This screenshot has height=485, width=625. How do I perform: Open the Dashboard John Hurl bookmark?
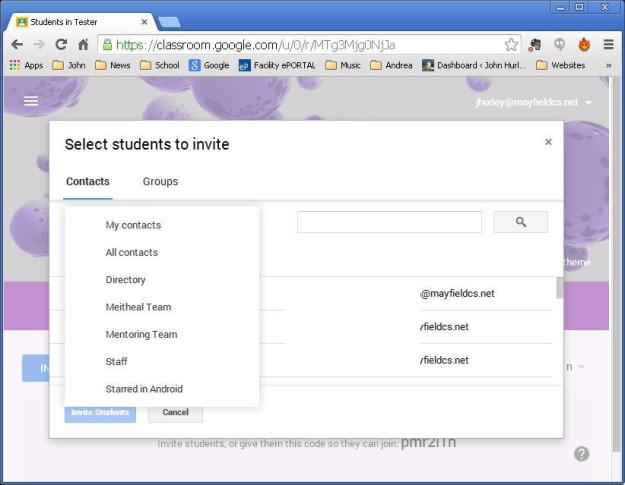coord(474,65)
